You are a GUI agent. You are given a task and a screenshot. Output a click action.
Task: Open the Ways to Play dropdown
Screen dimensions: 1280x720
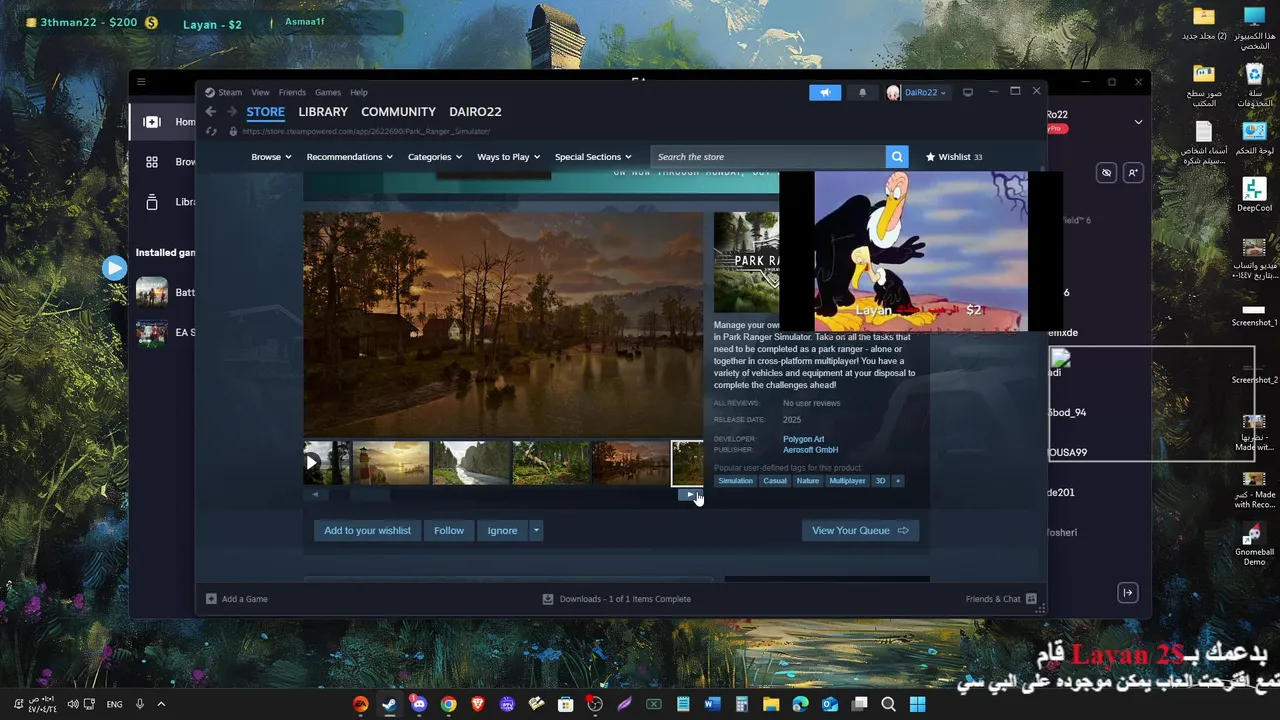pyautogui.click(x=508, y=157)
